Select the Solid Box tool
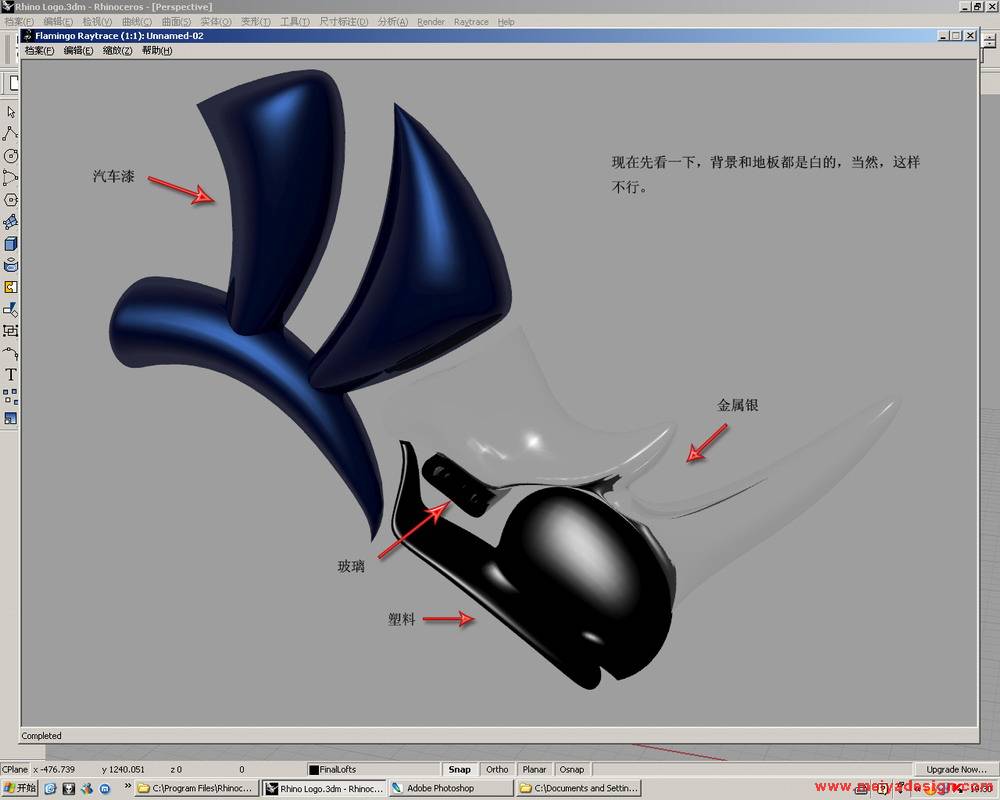Image resolution: width=1000 pixels, height=800 pixels. (x=11, y=244)
